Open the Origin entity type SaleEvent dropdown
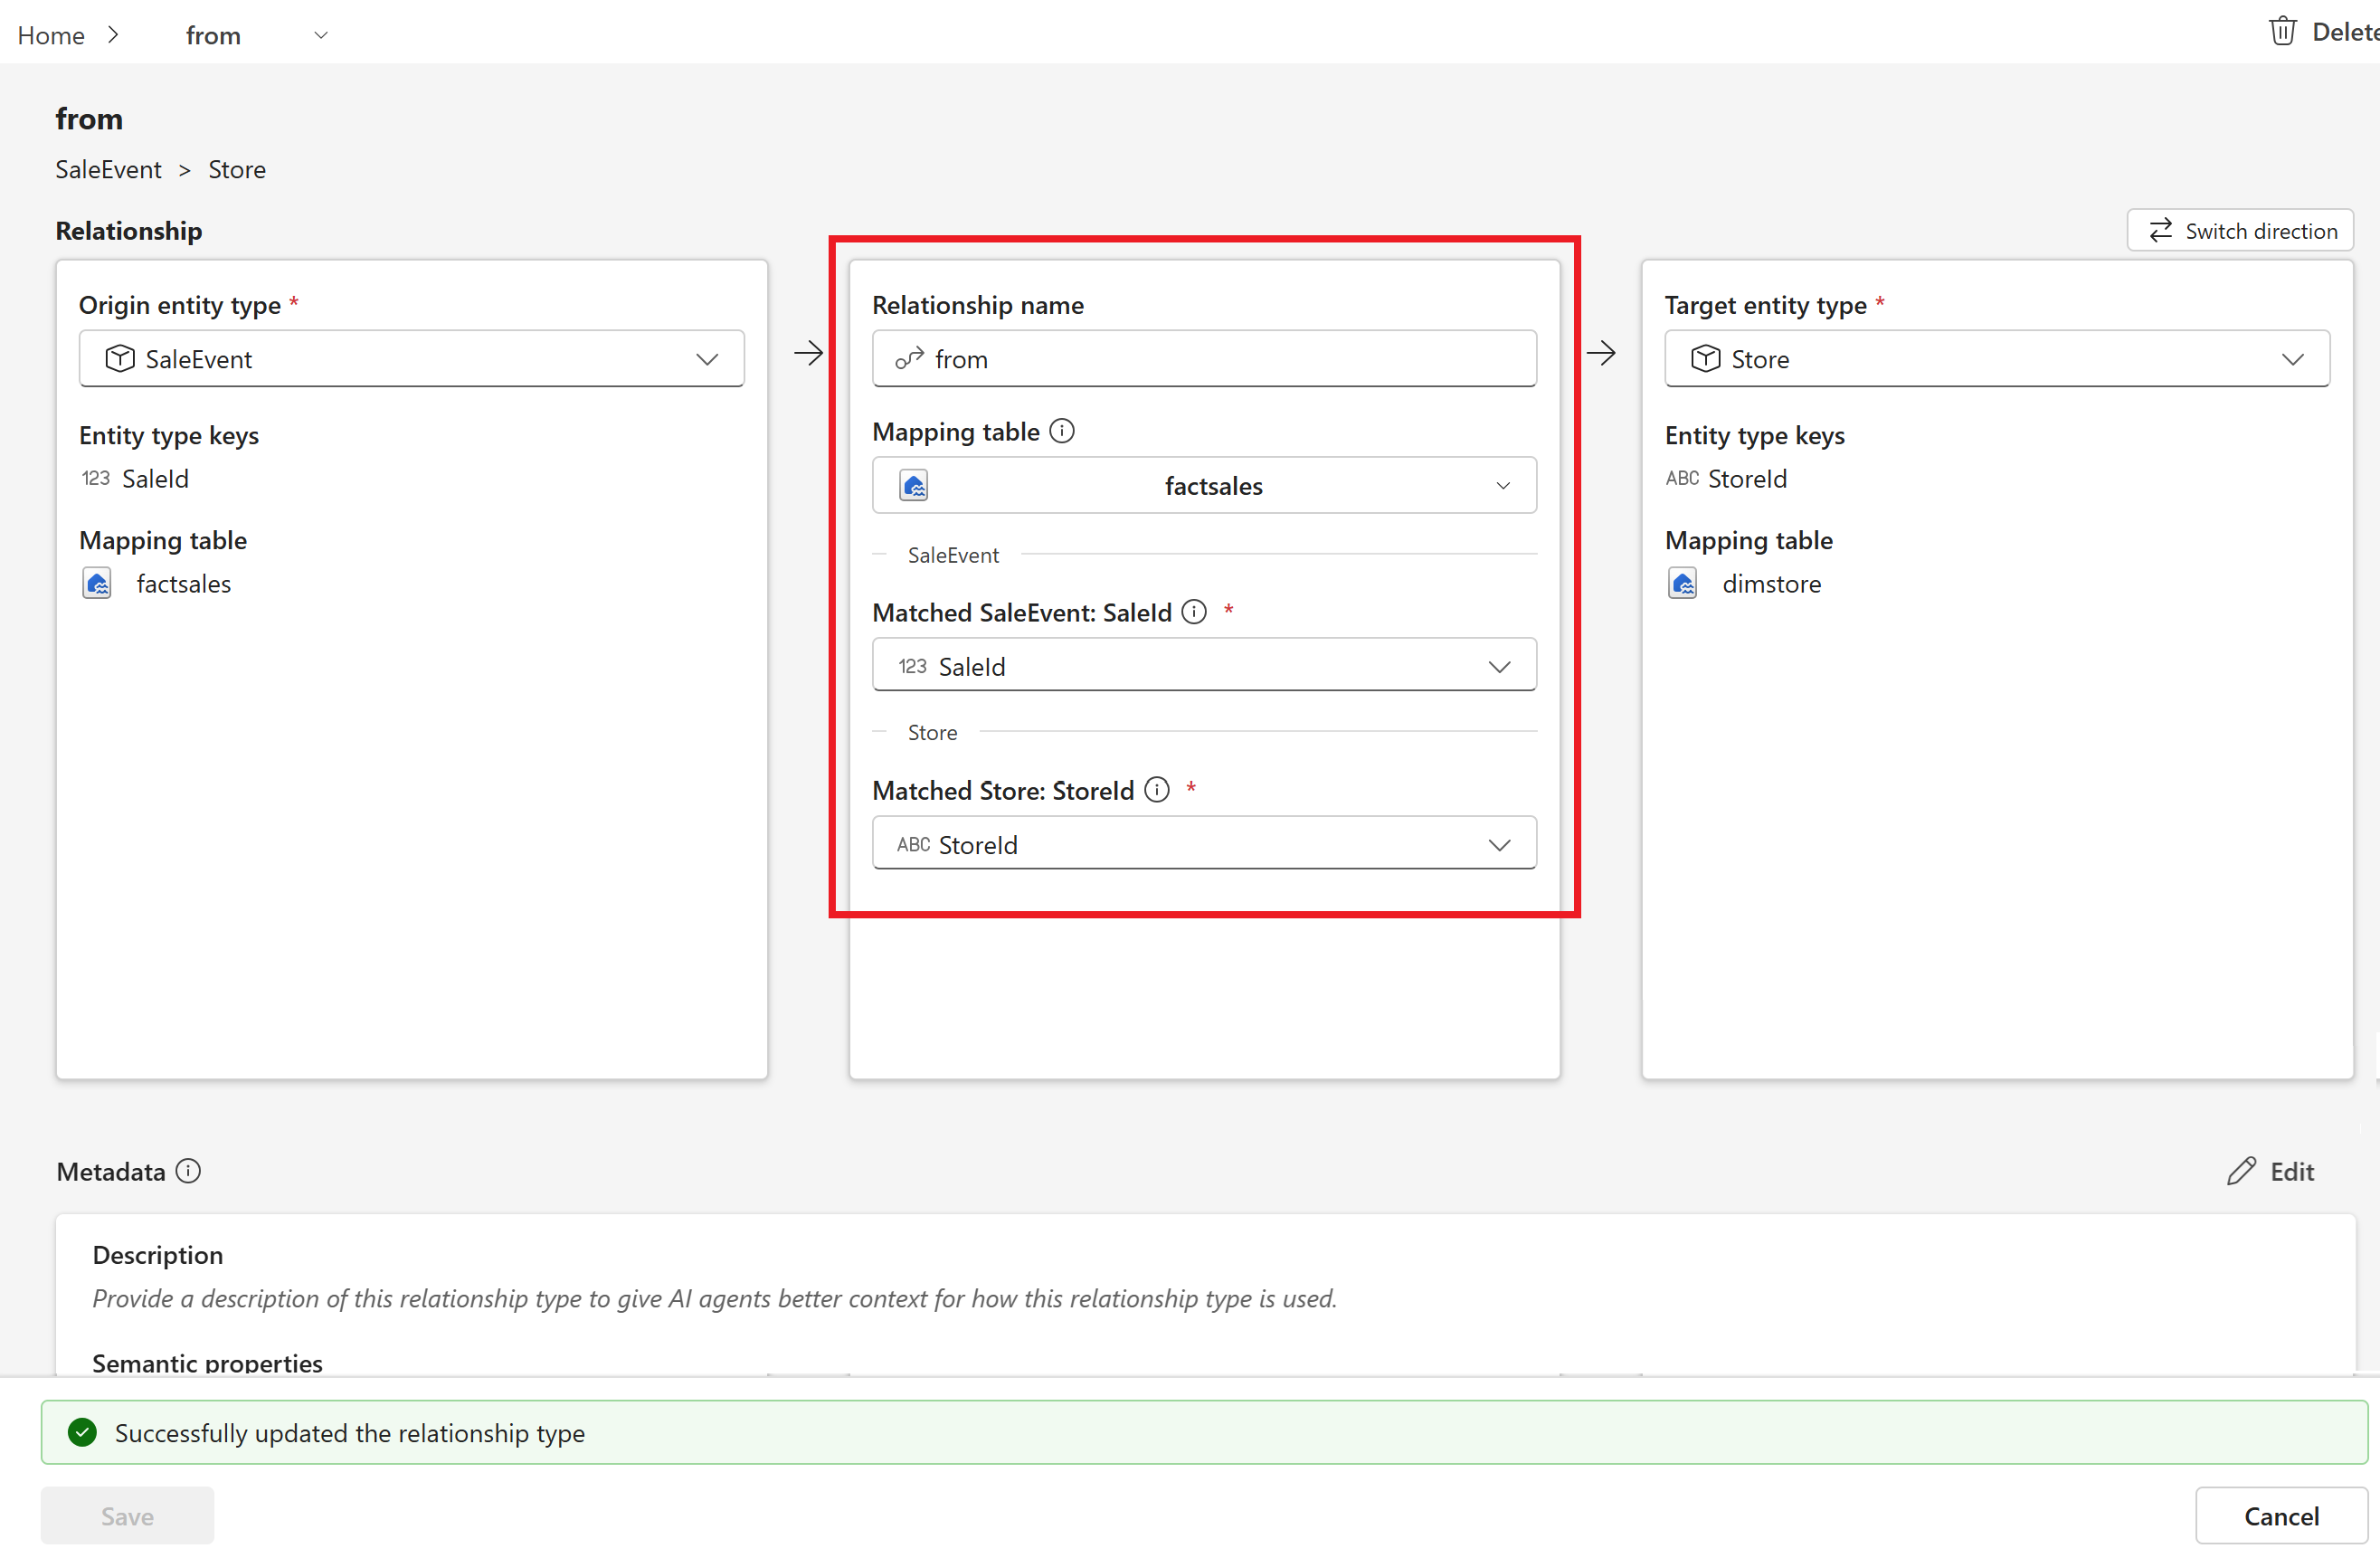 point(411,359)
